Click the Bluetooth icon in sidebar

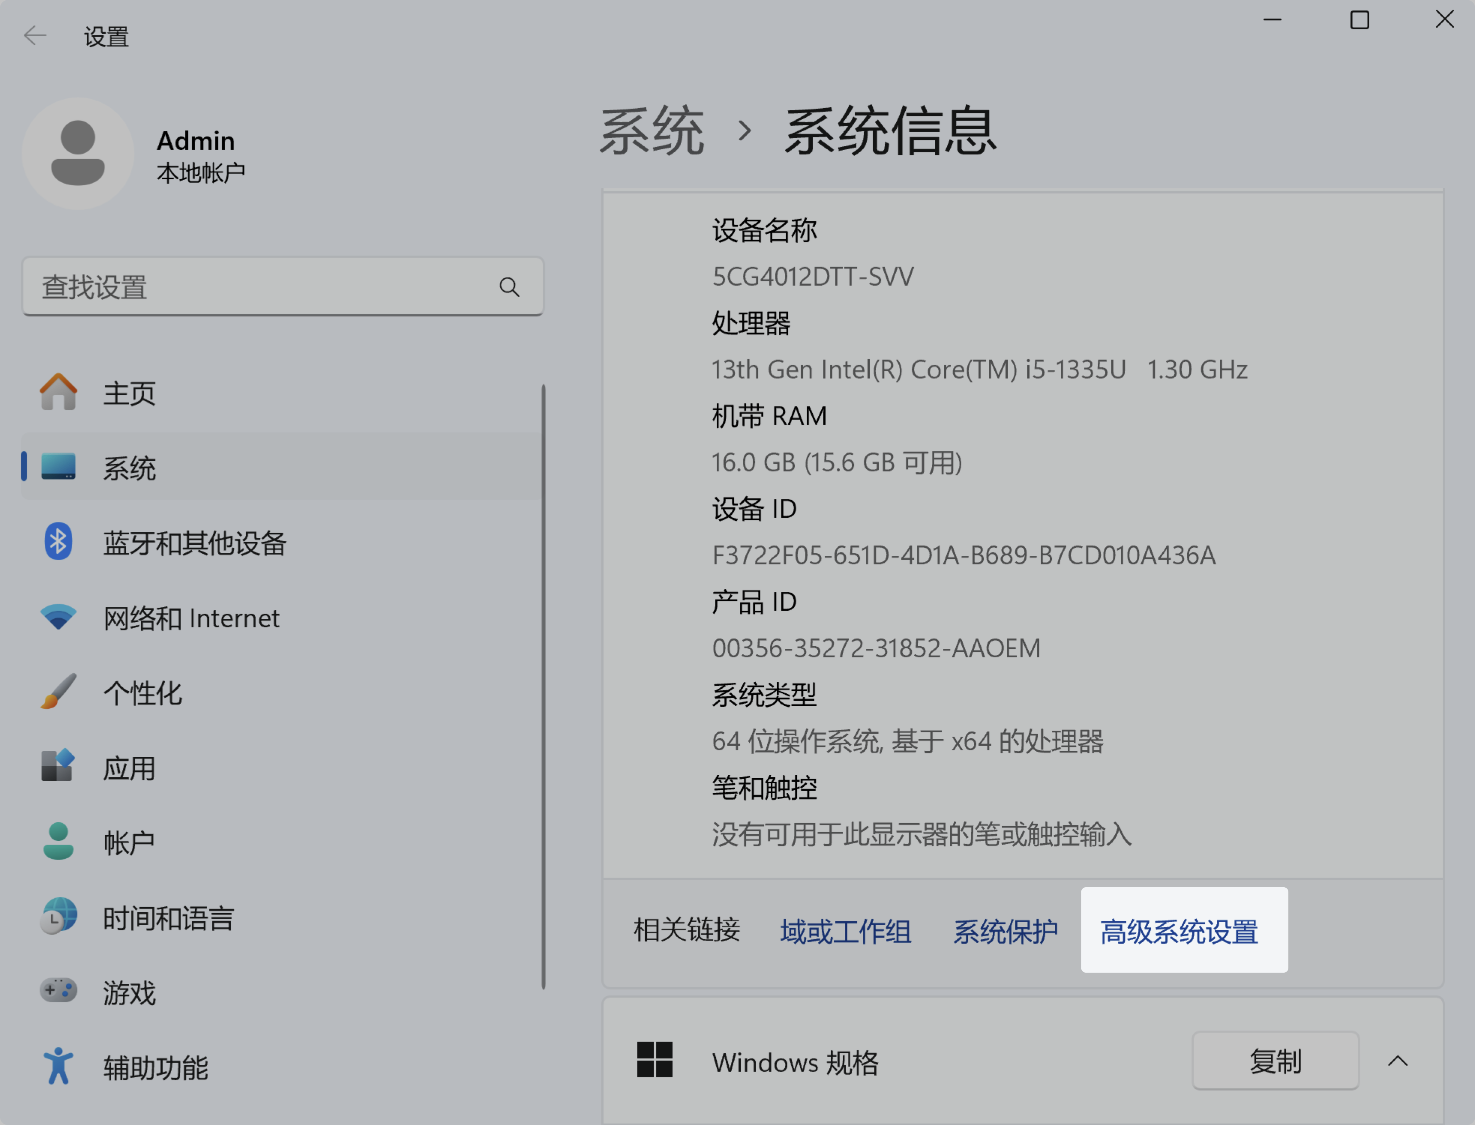coord(58,542)
